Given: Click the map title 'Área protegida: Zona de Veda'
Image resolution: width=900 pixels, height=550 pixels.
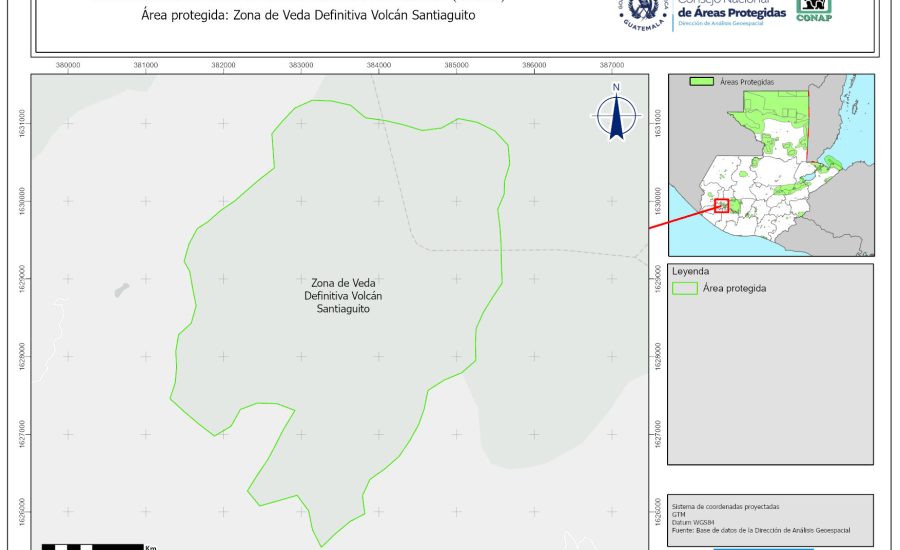Looking at the screenshot, I should coord(308,16).
